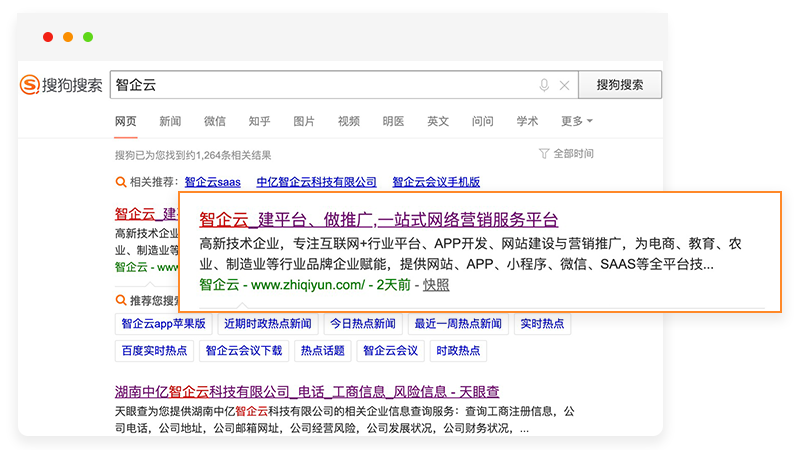Click the Sogou search logo

[x=61, y=85]
